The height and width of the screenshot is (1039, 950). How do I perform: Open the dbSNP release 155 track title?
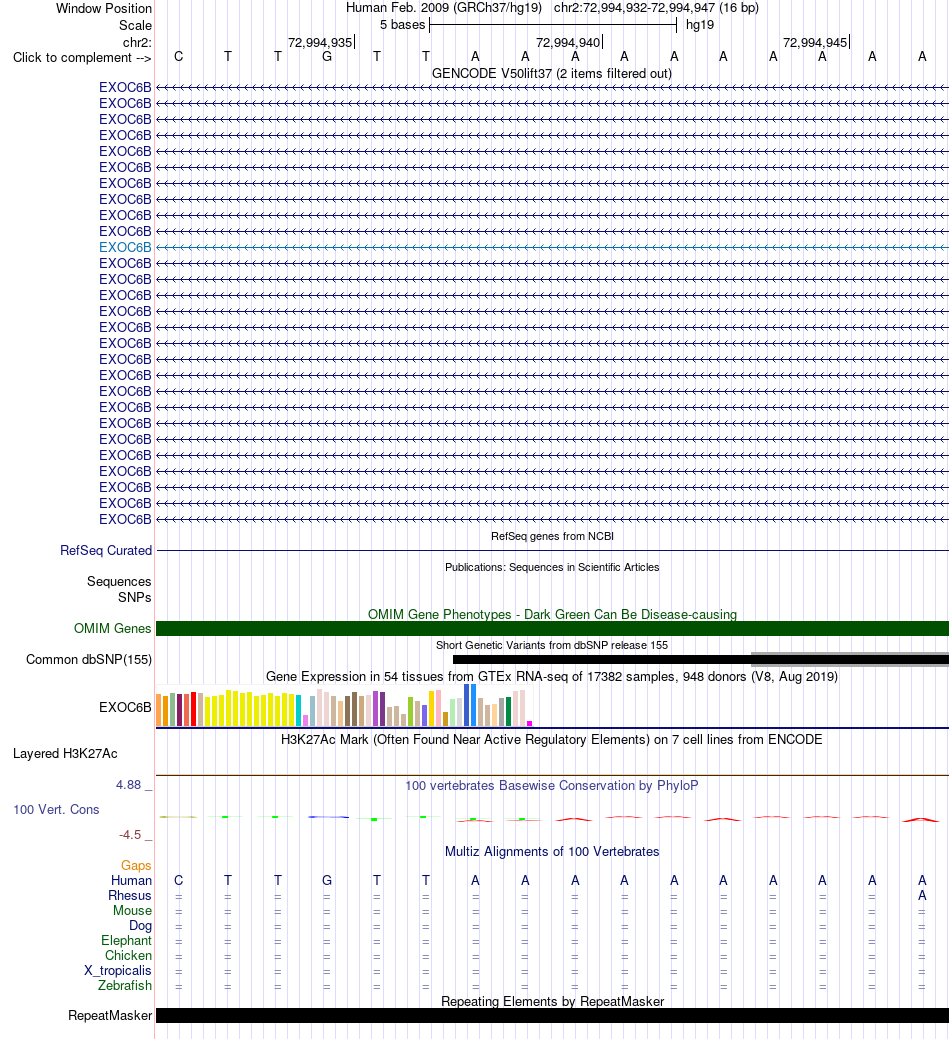tap(552, 645)
